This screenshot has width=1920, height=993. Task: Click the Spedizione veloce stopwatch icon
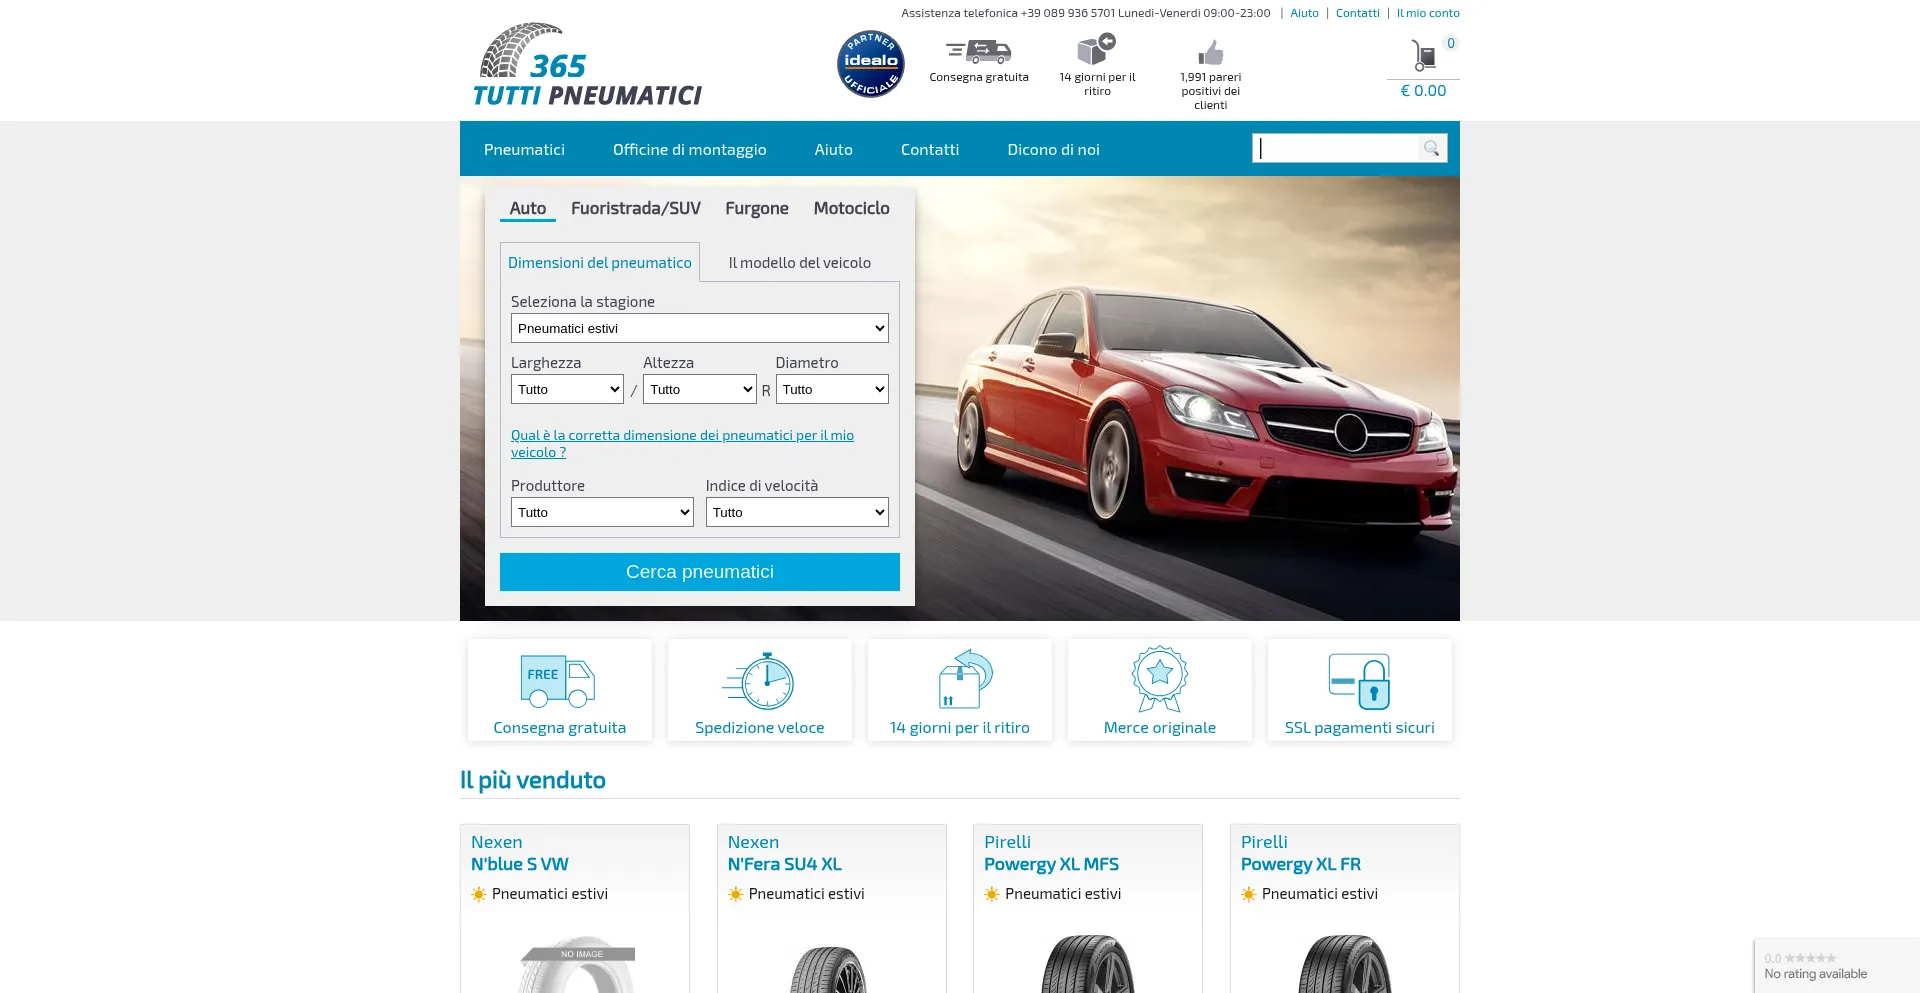point(759,682)
